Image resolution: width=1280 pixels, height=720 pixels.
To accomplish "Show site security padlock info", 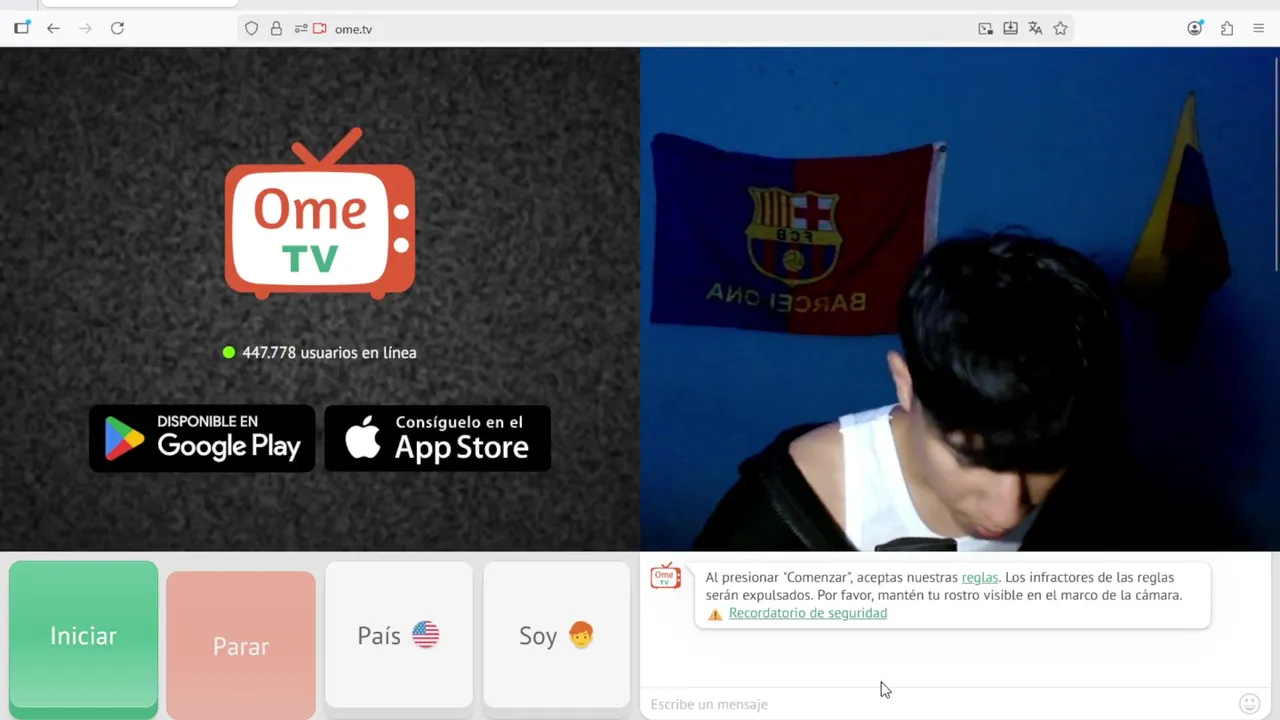I will point(276,29).
